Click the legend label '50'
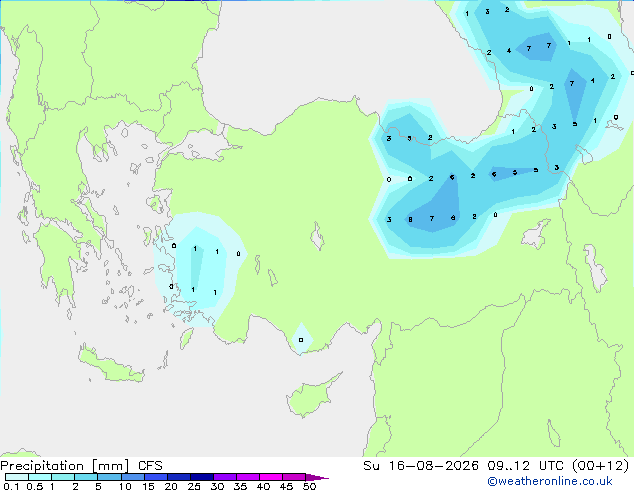 click(x=310, y=486)
